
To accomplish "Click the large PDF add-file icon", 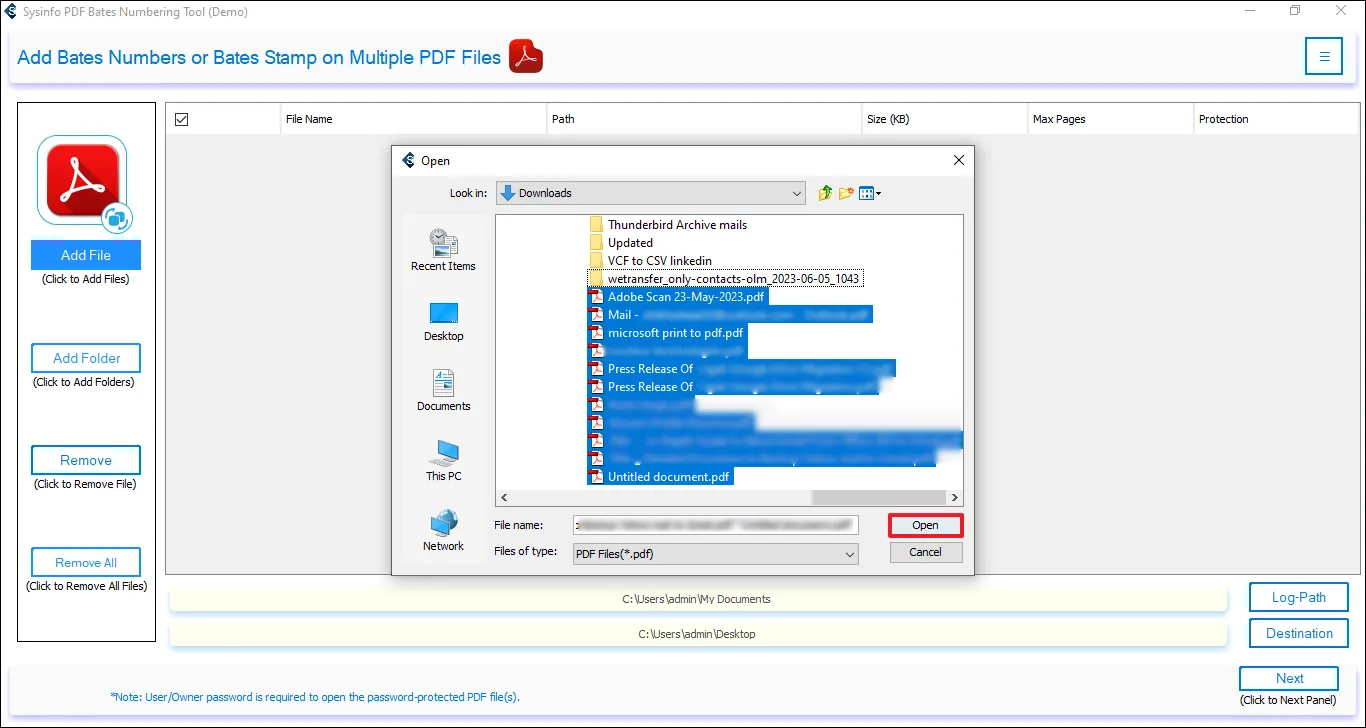I will click(82, 181).
